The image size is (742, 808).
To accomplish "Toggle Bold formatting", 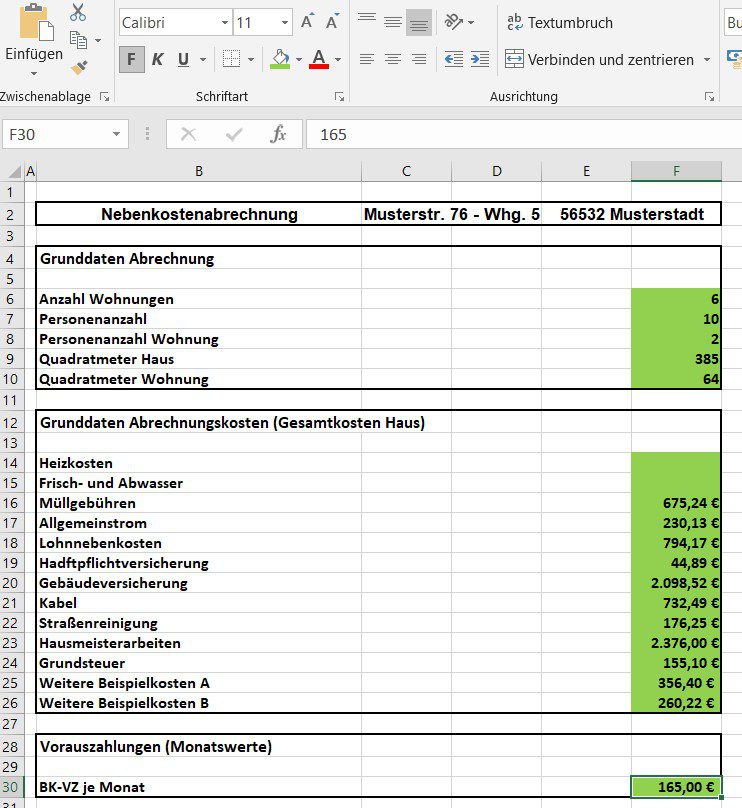I will (131, 60).
